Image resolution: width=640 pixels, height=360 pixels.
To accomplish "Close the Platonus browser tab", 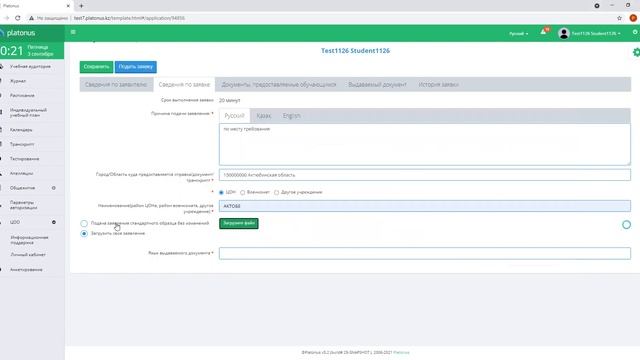I will [68, 6].
